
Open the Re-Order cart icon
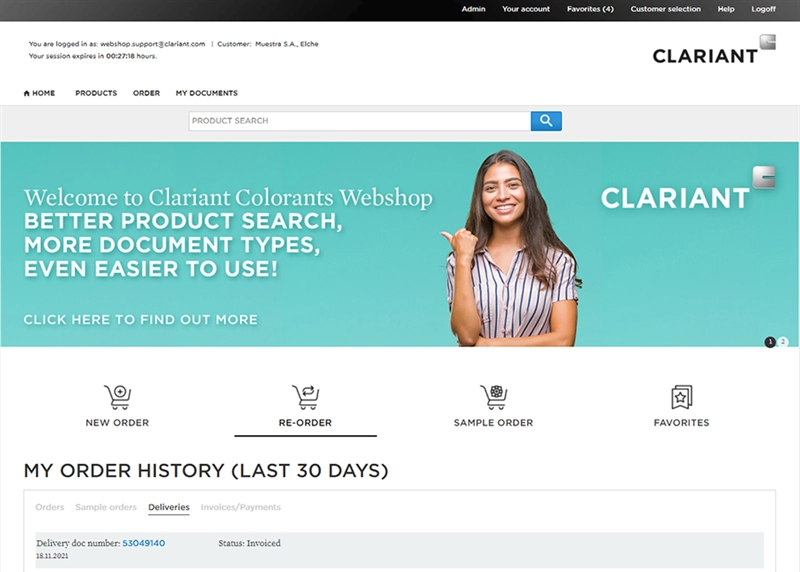[x=305, y=396]
